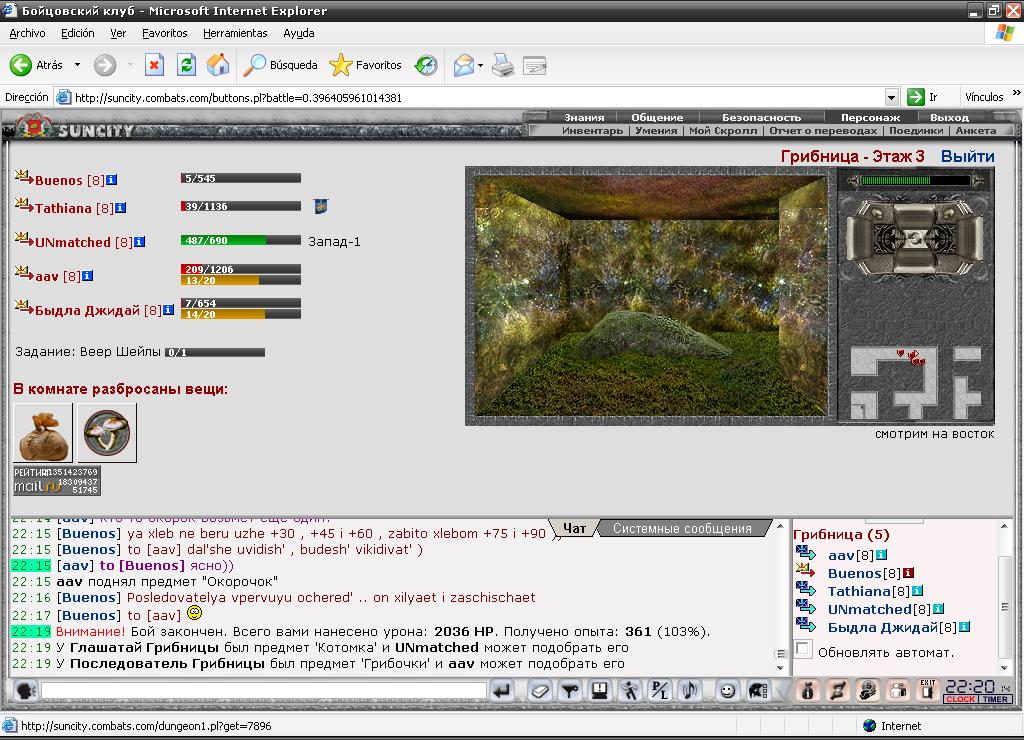Click the Задание Веер Шейлы 0/1 progress bar

tap(215, 352)
